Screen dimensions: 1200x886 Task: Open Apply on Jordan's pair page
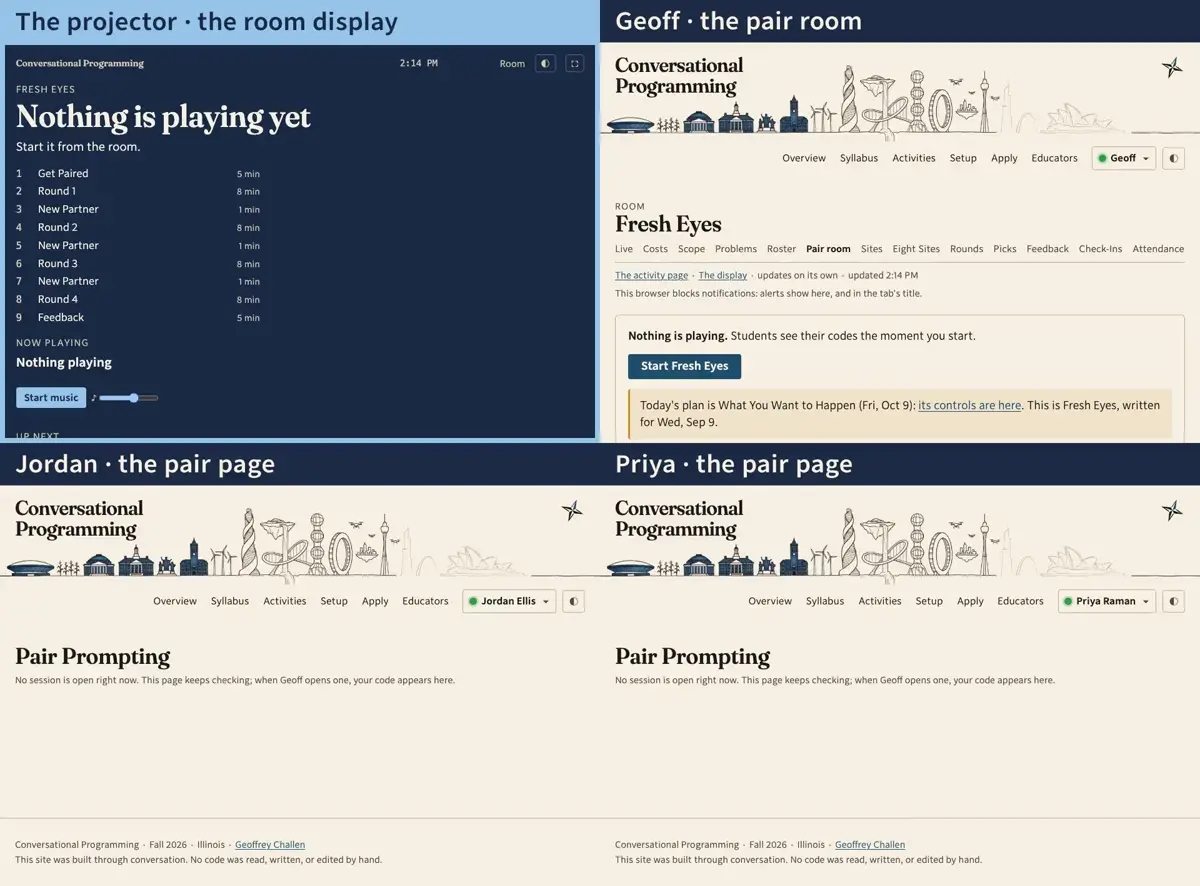tap(375, 601)
